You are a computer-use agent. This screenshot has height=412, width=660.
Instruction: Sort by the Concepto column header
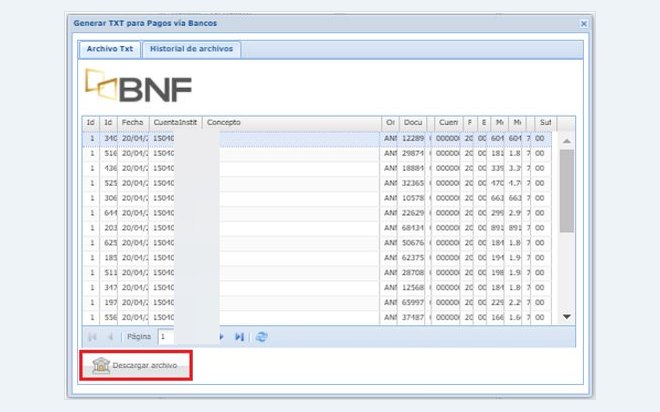[x=292, y=122]
